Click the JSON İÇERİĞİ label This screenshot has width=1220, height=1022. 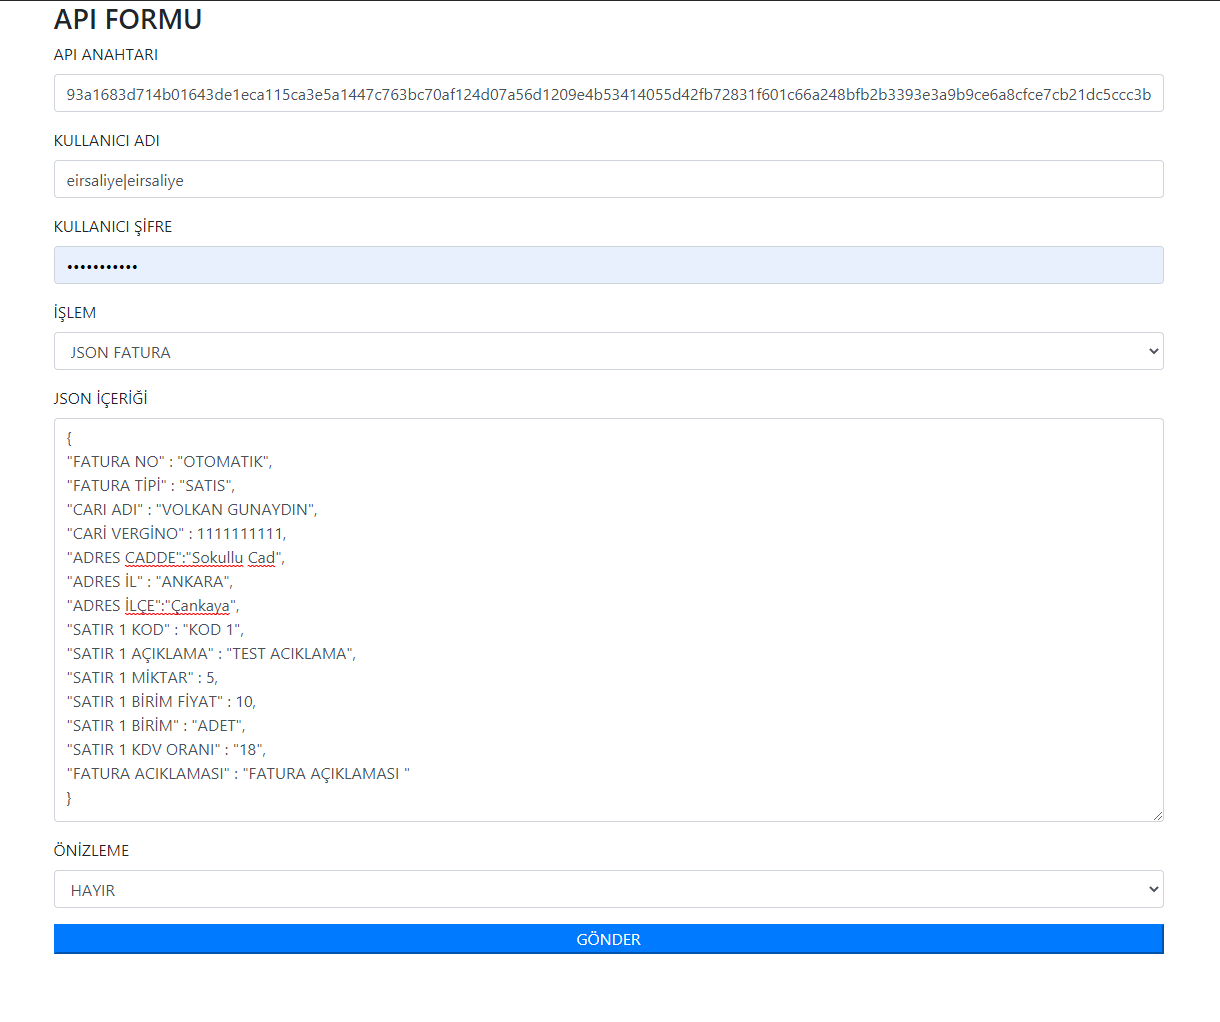pyautogui.click(x=100, y=399)
